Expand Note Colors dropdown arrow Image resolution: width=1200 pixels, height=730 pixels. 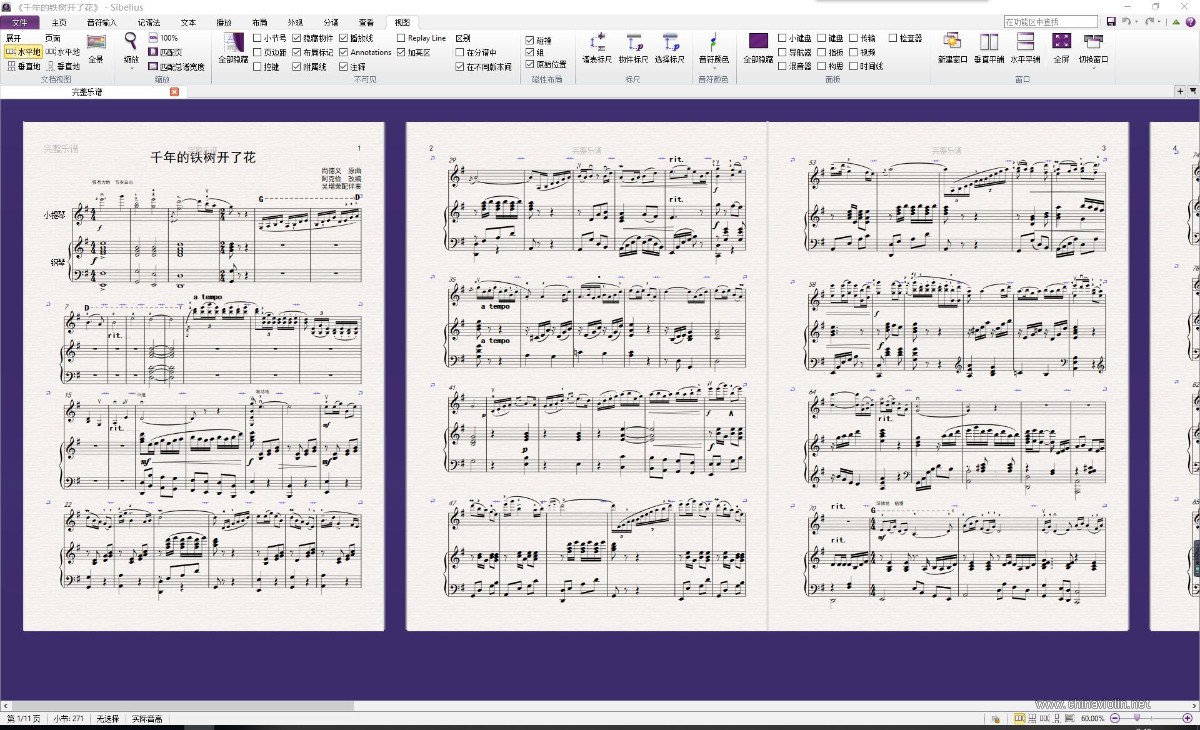pyautogui.click(x=713, y=68)
